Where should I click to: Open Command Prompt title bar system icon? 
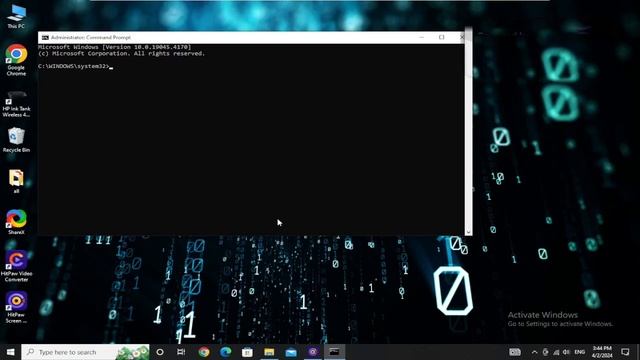tap(45, 38)
